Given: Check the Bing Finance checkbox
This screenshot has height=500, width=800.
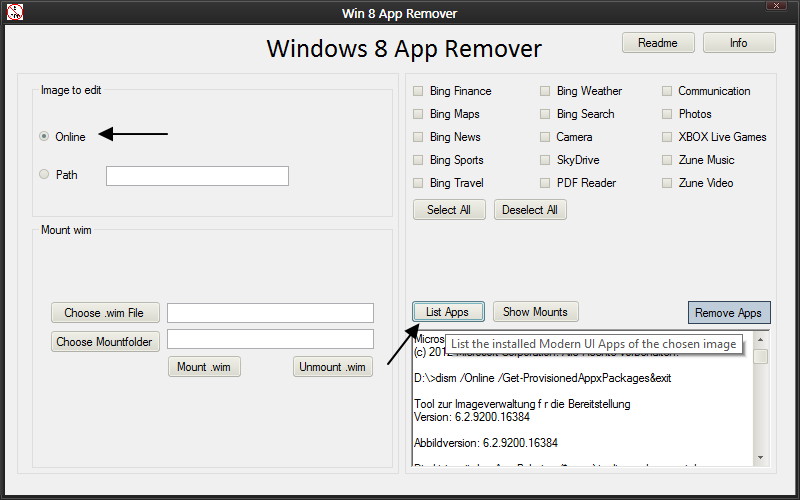Looking at the screenshot, I should point(418,91).
